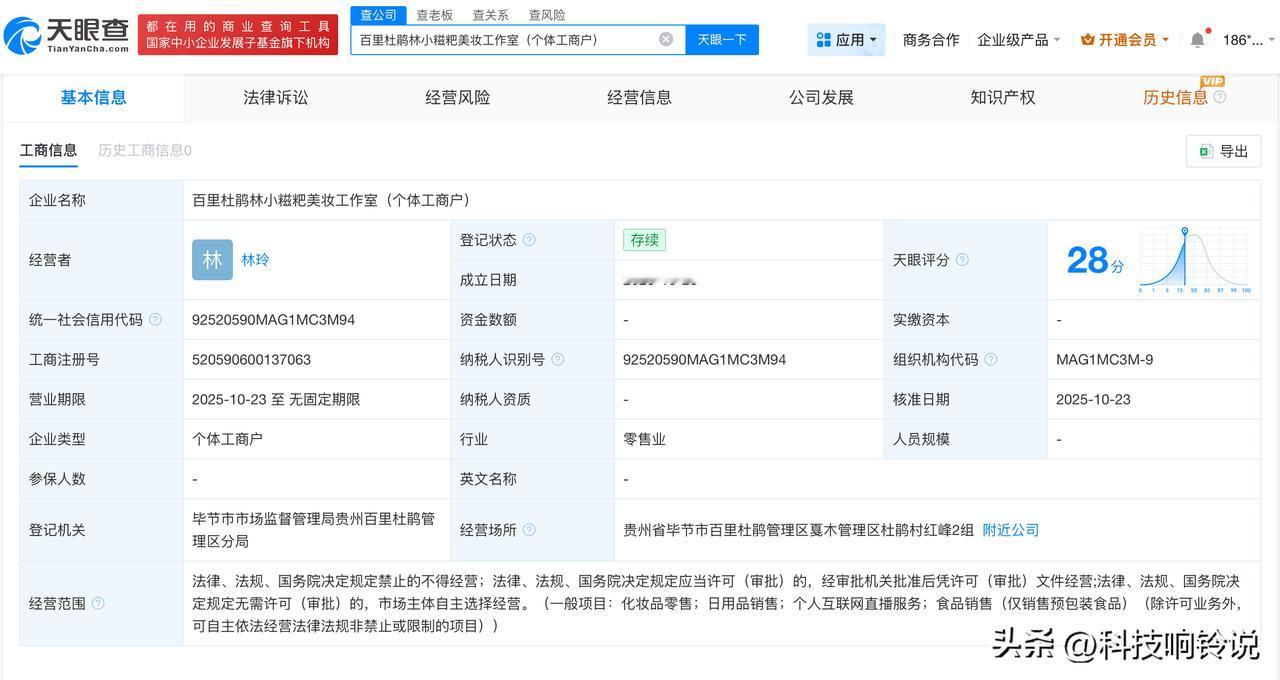Viewport: 1280px width, 680px height.
Task: Click the 天眼一下 search button
Action: pyautogui.click(x=722, y=40)
